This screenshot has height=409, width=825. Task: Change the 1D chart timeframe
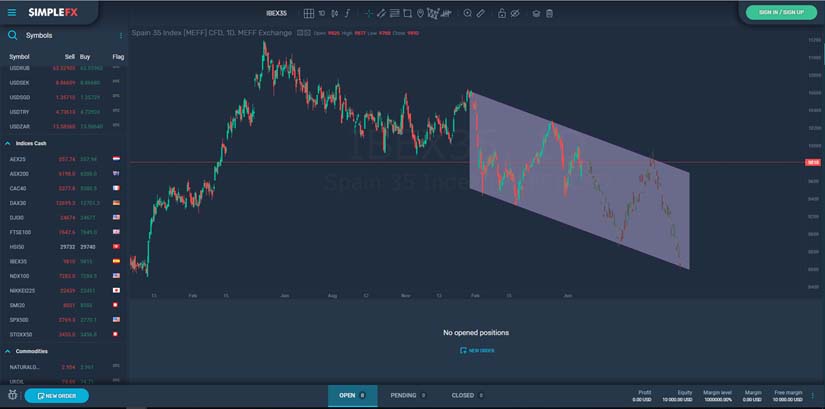point(321,14)
